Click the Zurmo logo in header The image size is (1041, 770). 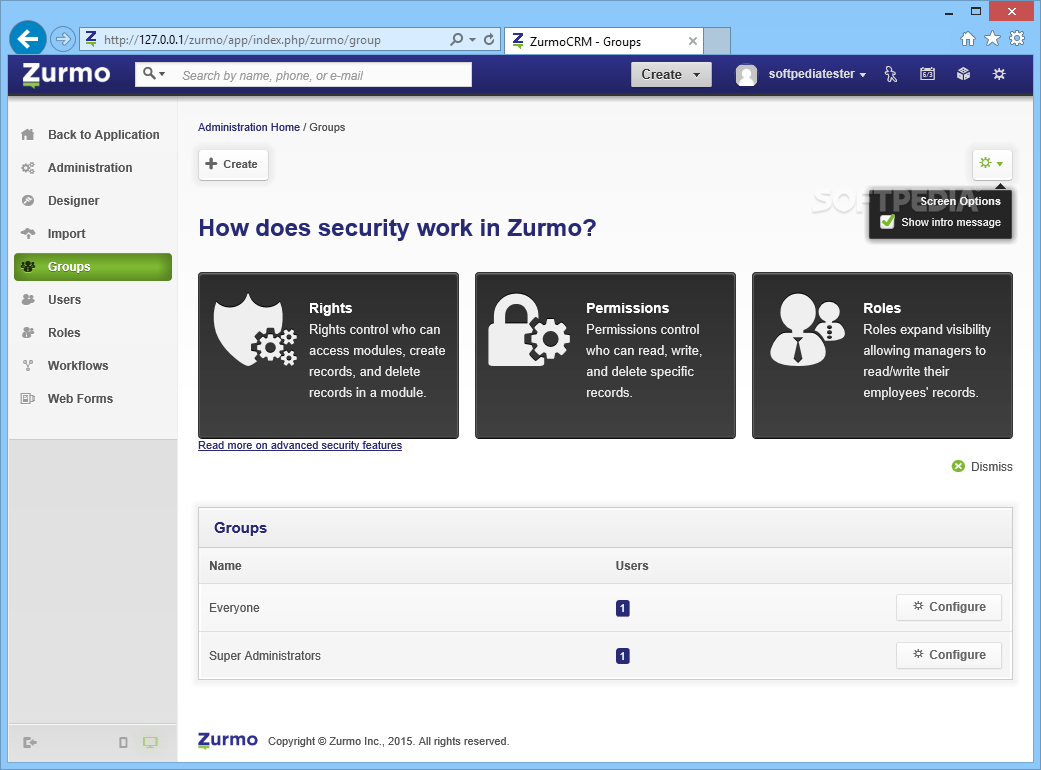(x=66, y=74)
